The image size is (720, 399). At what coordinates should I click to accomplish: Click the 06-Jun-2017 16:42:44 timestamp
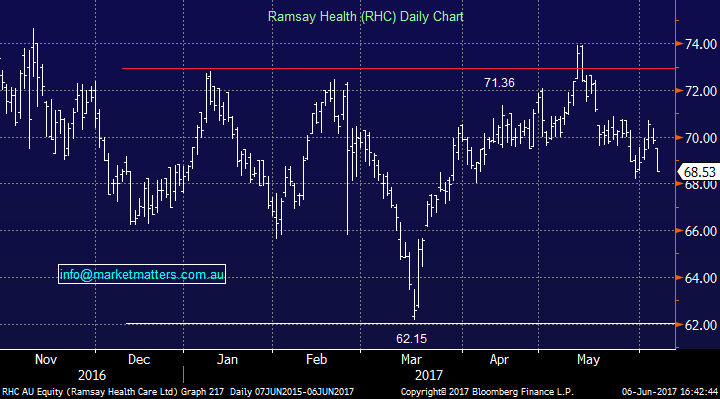point(669,392)
